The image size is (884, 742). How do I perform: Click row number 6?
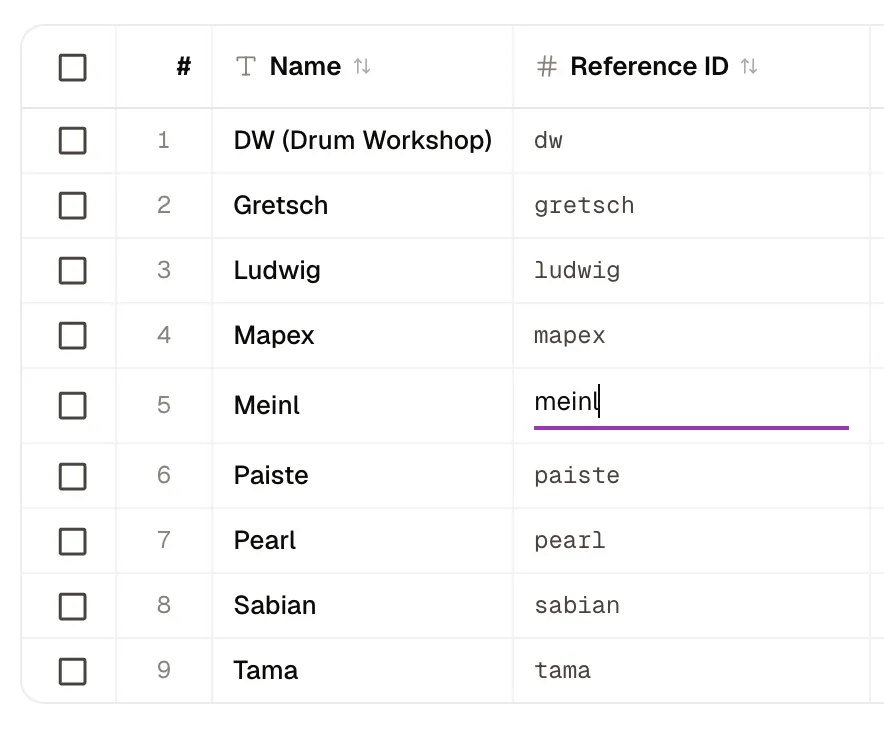pos(163,475)
